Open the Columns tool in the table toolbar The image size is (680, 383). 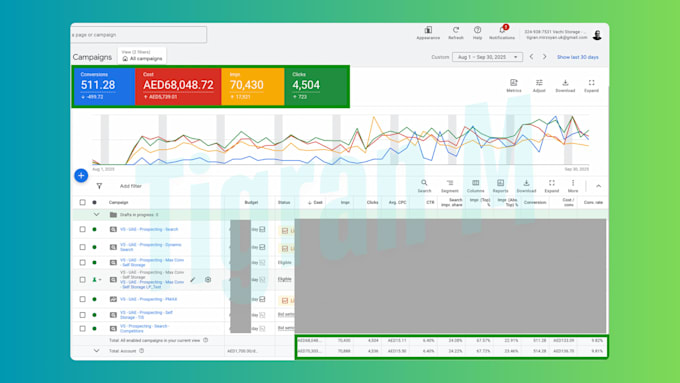pos(476,183)
